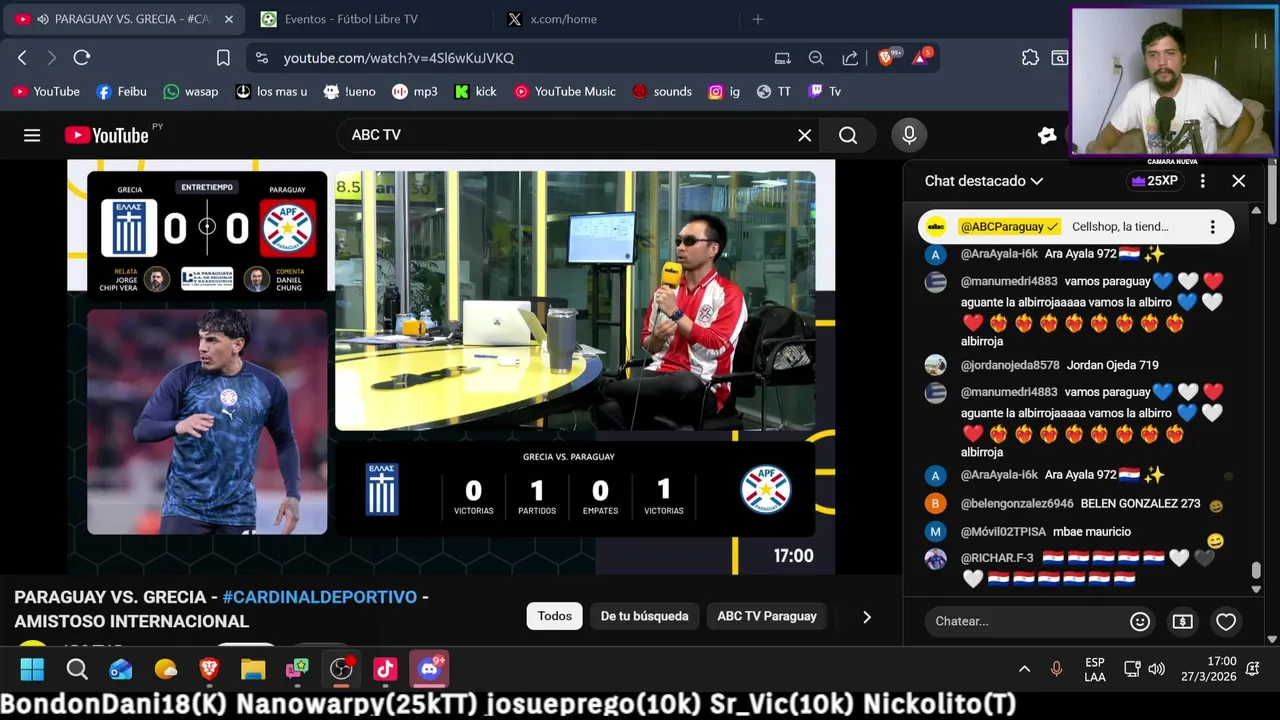Close the PARAGUAY VS. GRECIA tab

tap(228, 19)
